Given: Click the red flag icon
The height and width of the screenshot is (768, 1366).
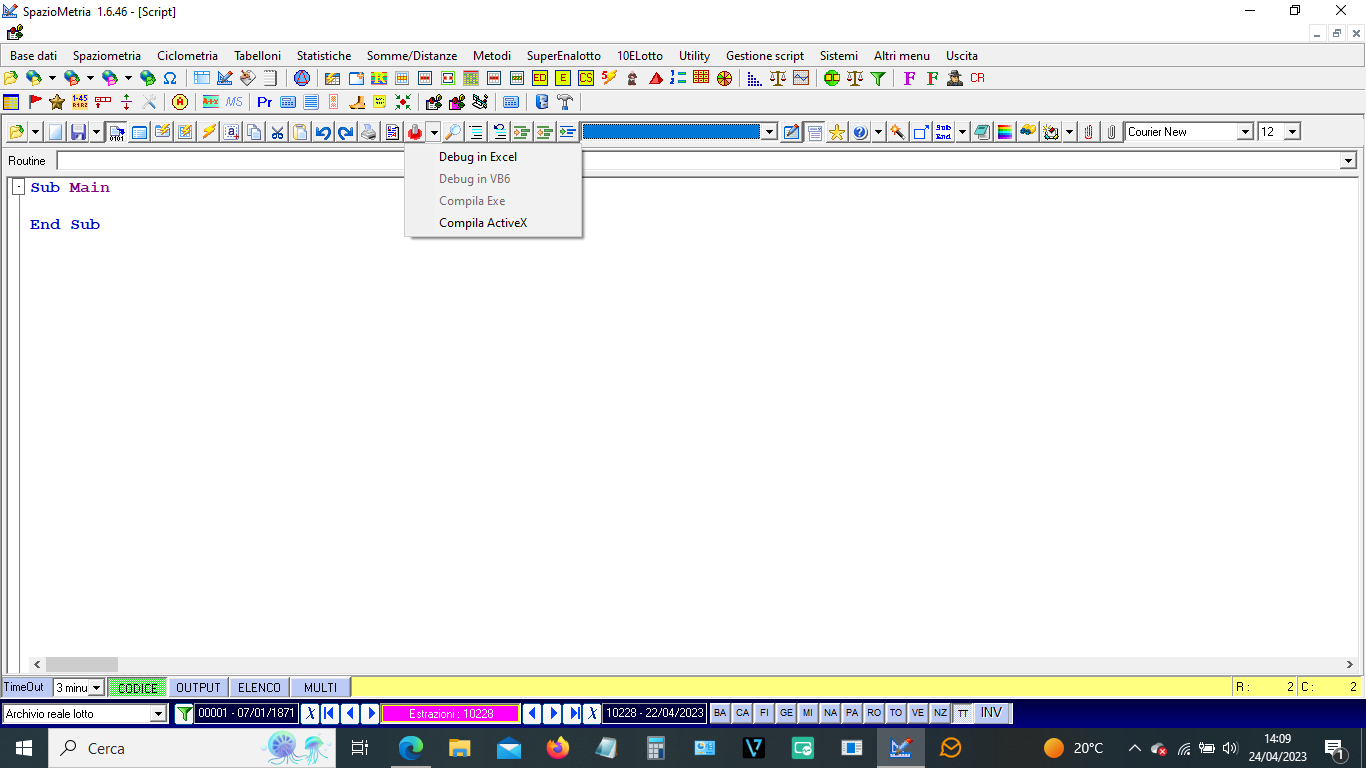Looking at the screenshot, I should coord(35,102).
